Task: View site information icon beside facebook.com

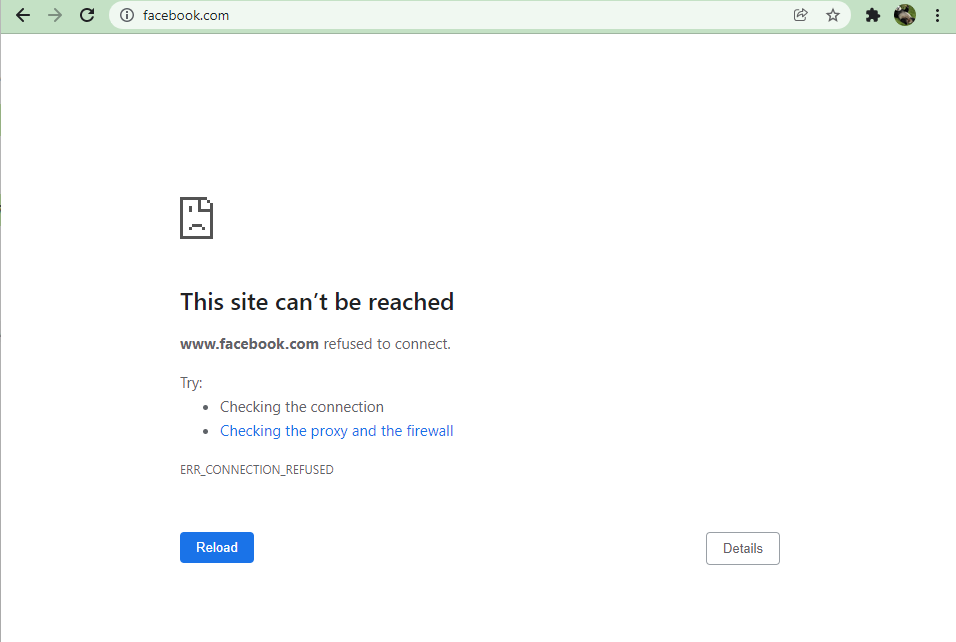Action: [x=127, y=15]
